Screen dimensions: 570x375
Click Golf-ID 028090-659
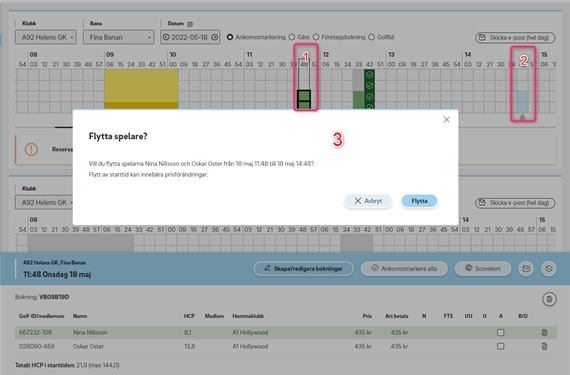click(37, 346)
